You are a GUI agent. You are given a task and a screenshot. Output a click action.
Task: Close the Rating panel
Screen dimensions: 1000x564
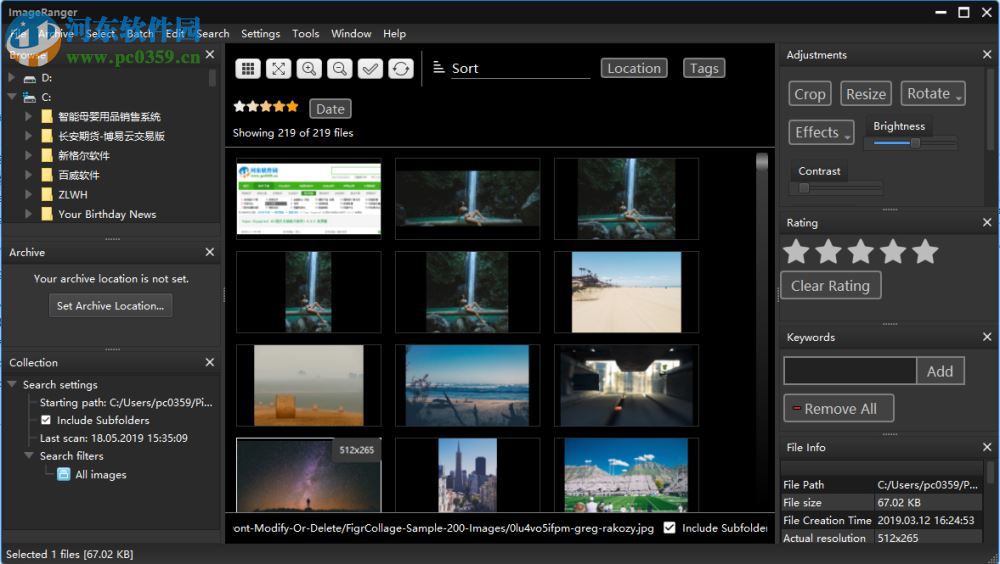987,223
